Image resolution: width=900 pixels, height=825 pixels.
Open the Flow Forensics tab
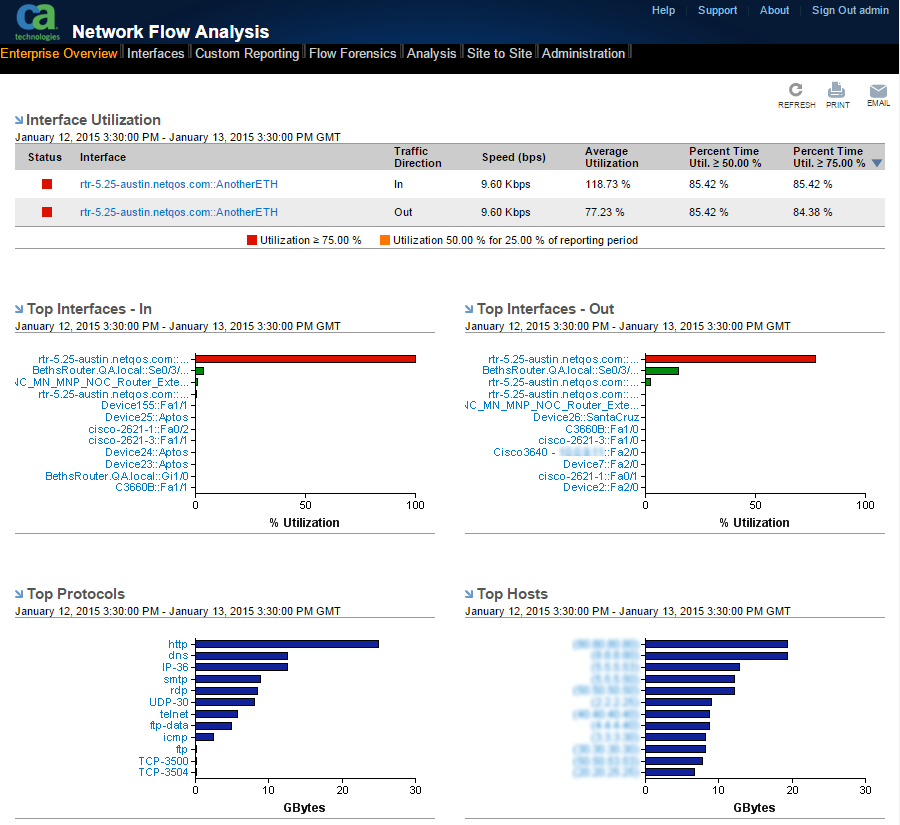click(352, 53)
